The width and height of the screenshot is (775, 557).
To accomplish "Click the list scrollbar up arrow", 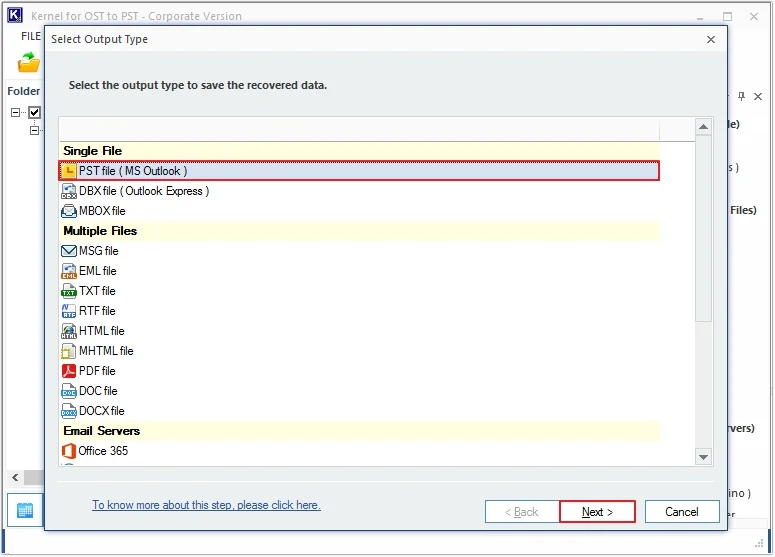I will [x=703, y=127].
